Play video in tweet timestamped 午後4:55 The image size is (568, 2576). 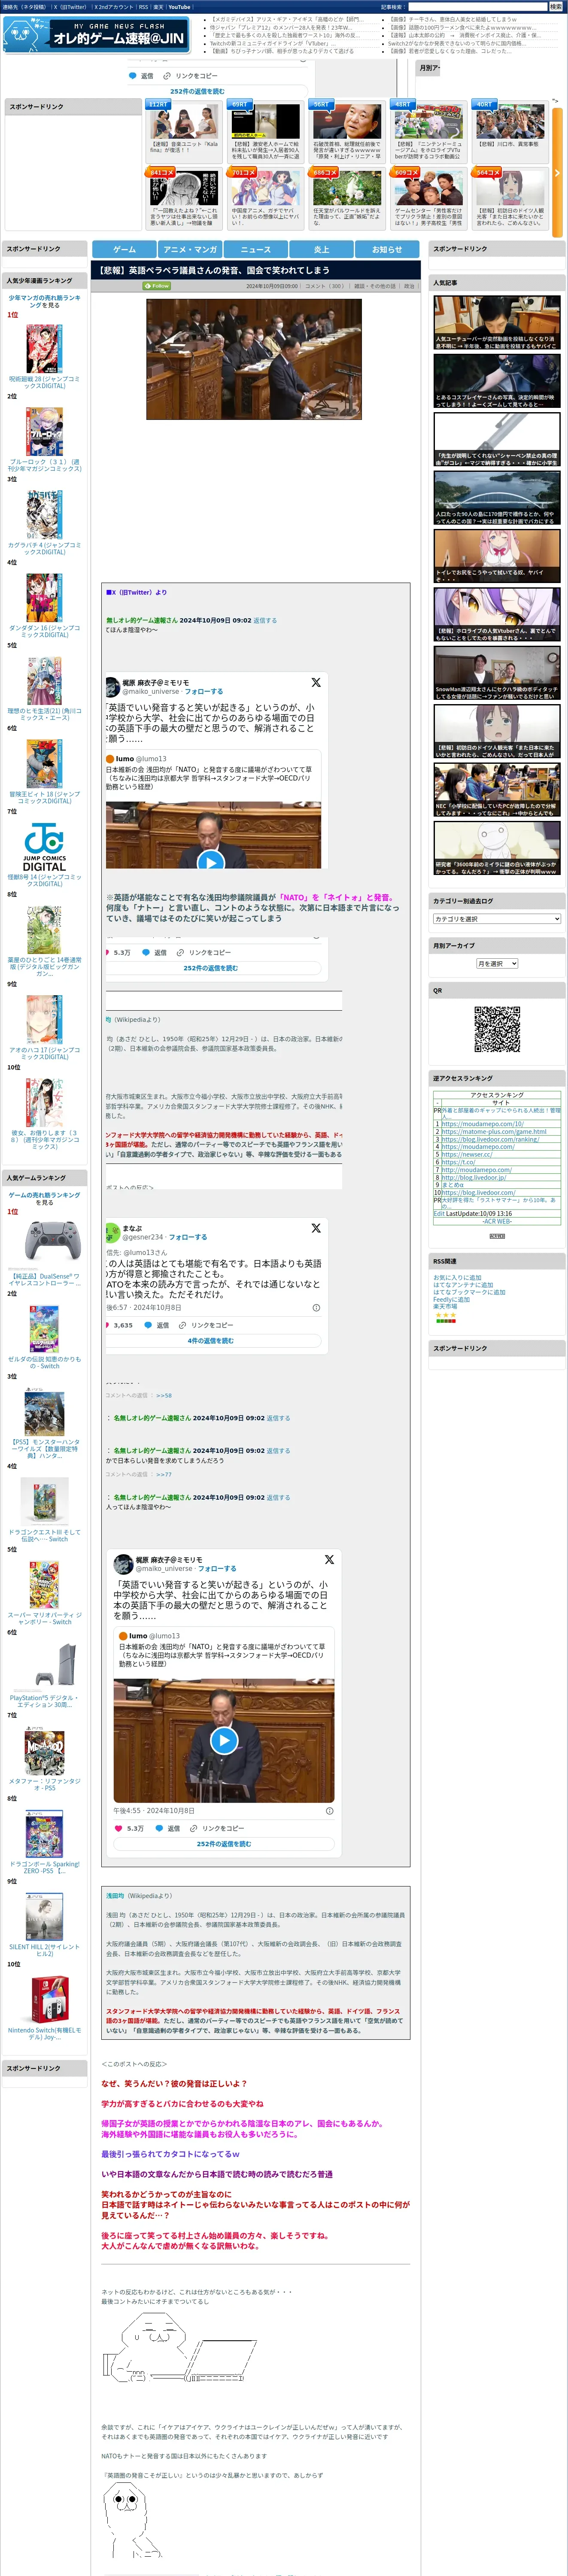coord(224,1740)
